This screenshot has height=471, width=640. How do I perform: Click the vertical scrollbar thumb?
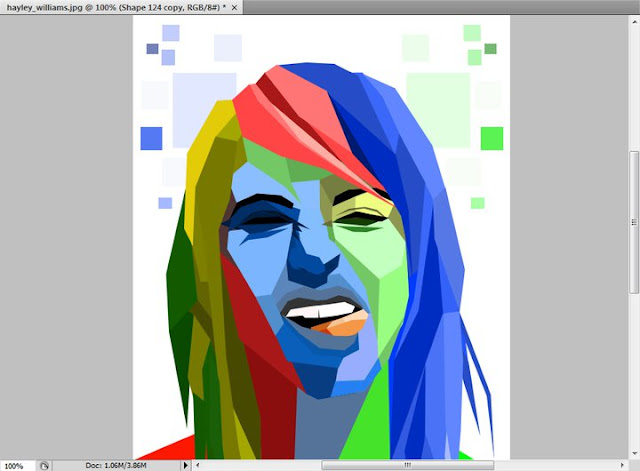click(634, 222)
